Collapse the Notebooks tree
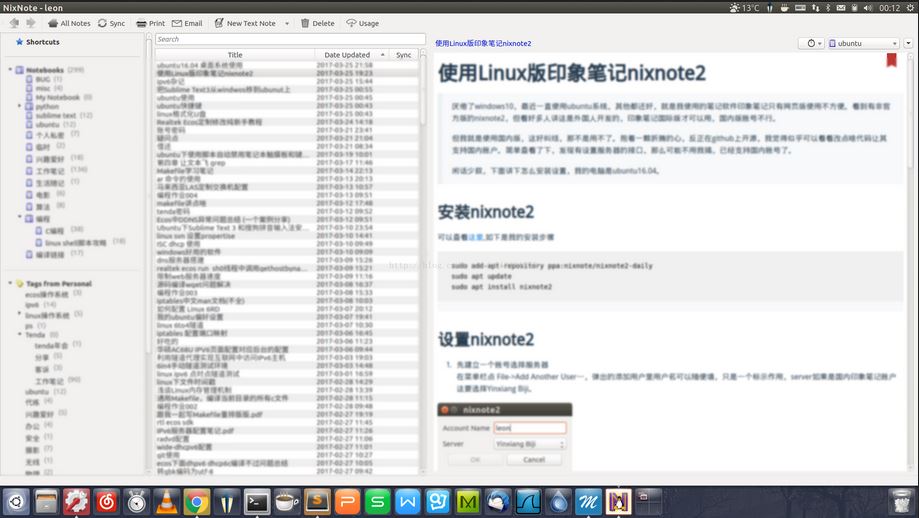The width and height of the screenshot is (919, 518). (x=10, y=70)
